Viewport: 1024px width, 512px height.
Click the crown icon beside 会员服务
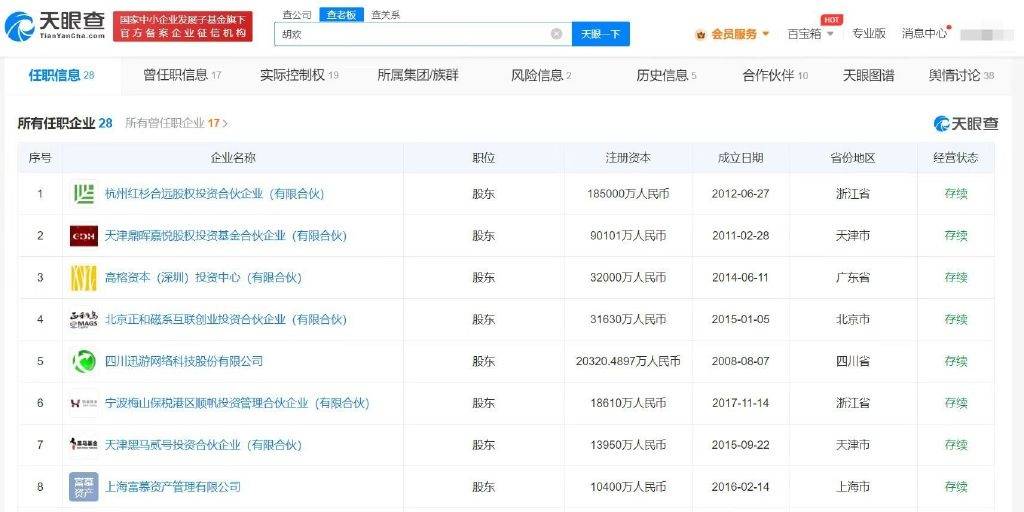coord(701,34)
